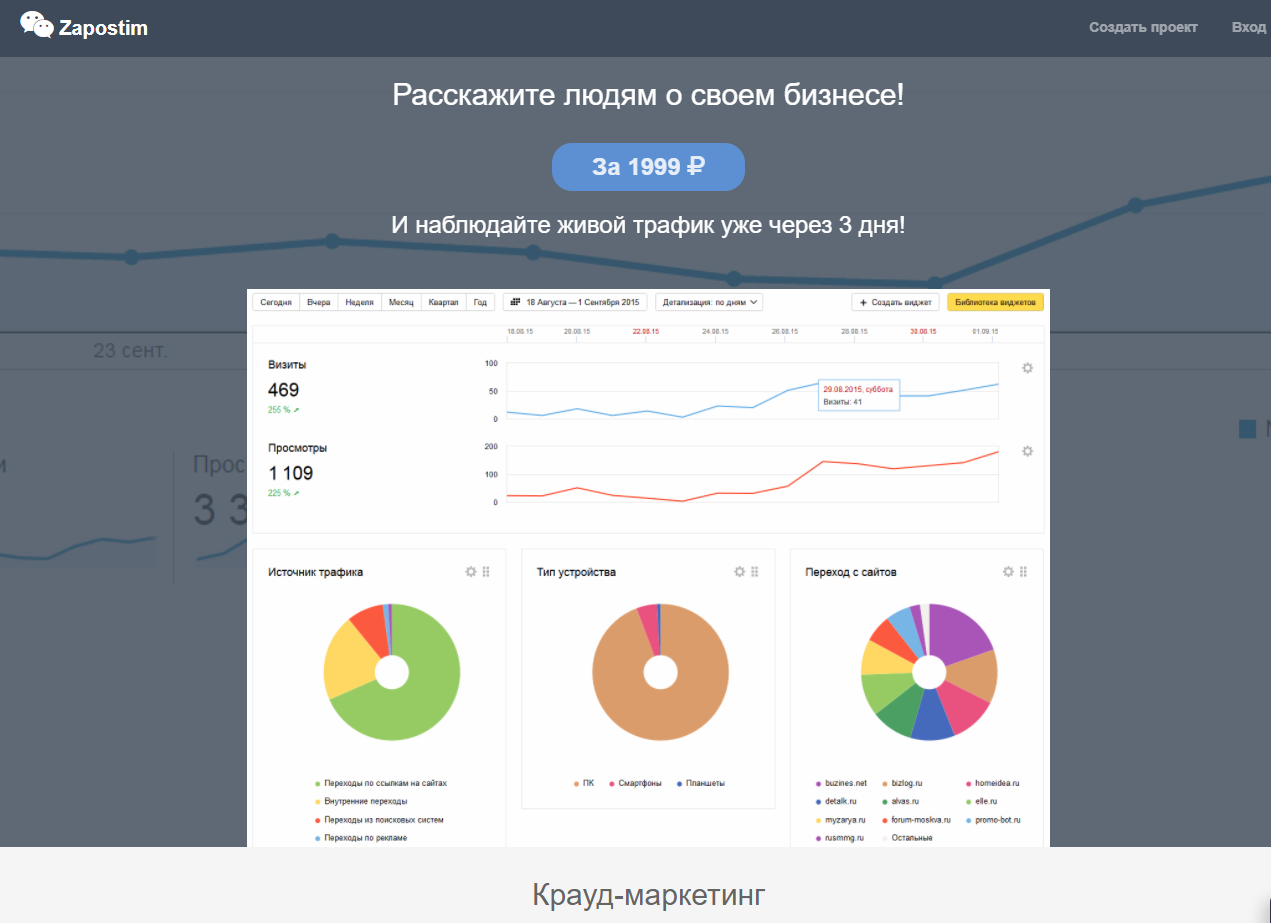Choose the Год period option

coord(480,302)
